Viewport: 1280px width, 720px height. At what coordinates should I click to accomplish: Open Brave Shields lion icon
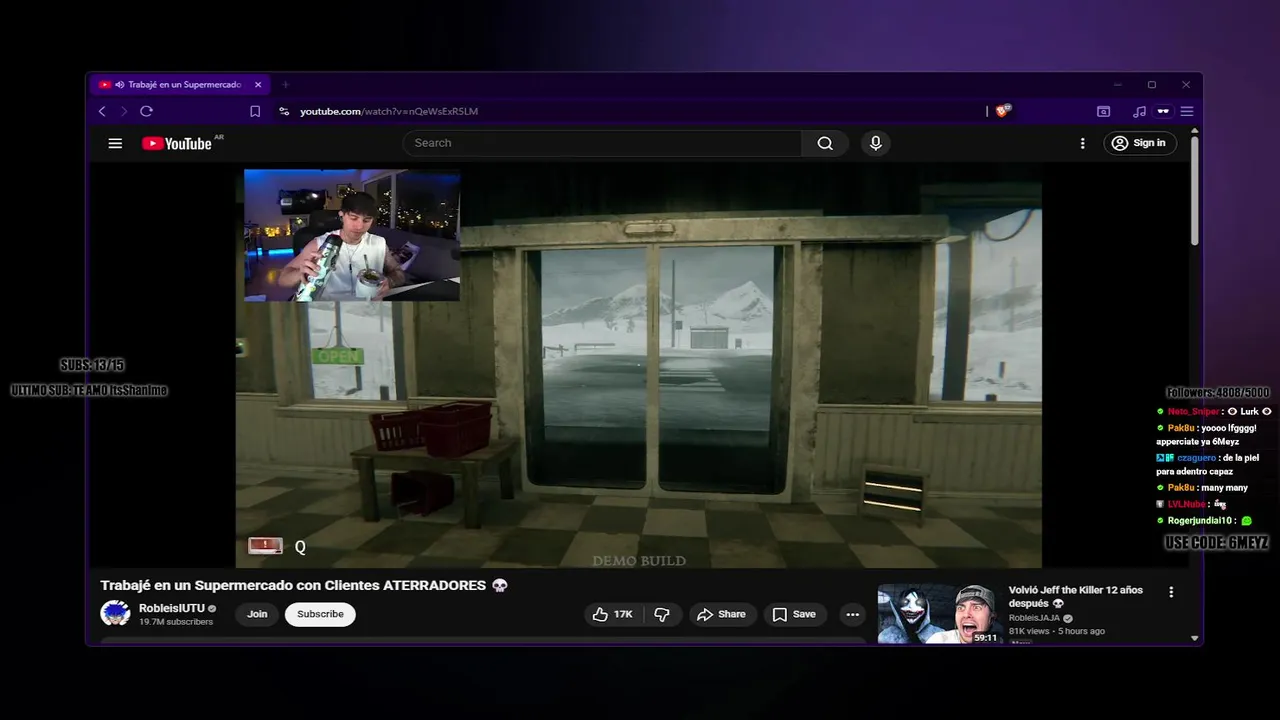click(x=1003, y=111)
